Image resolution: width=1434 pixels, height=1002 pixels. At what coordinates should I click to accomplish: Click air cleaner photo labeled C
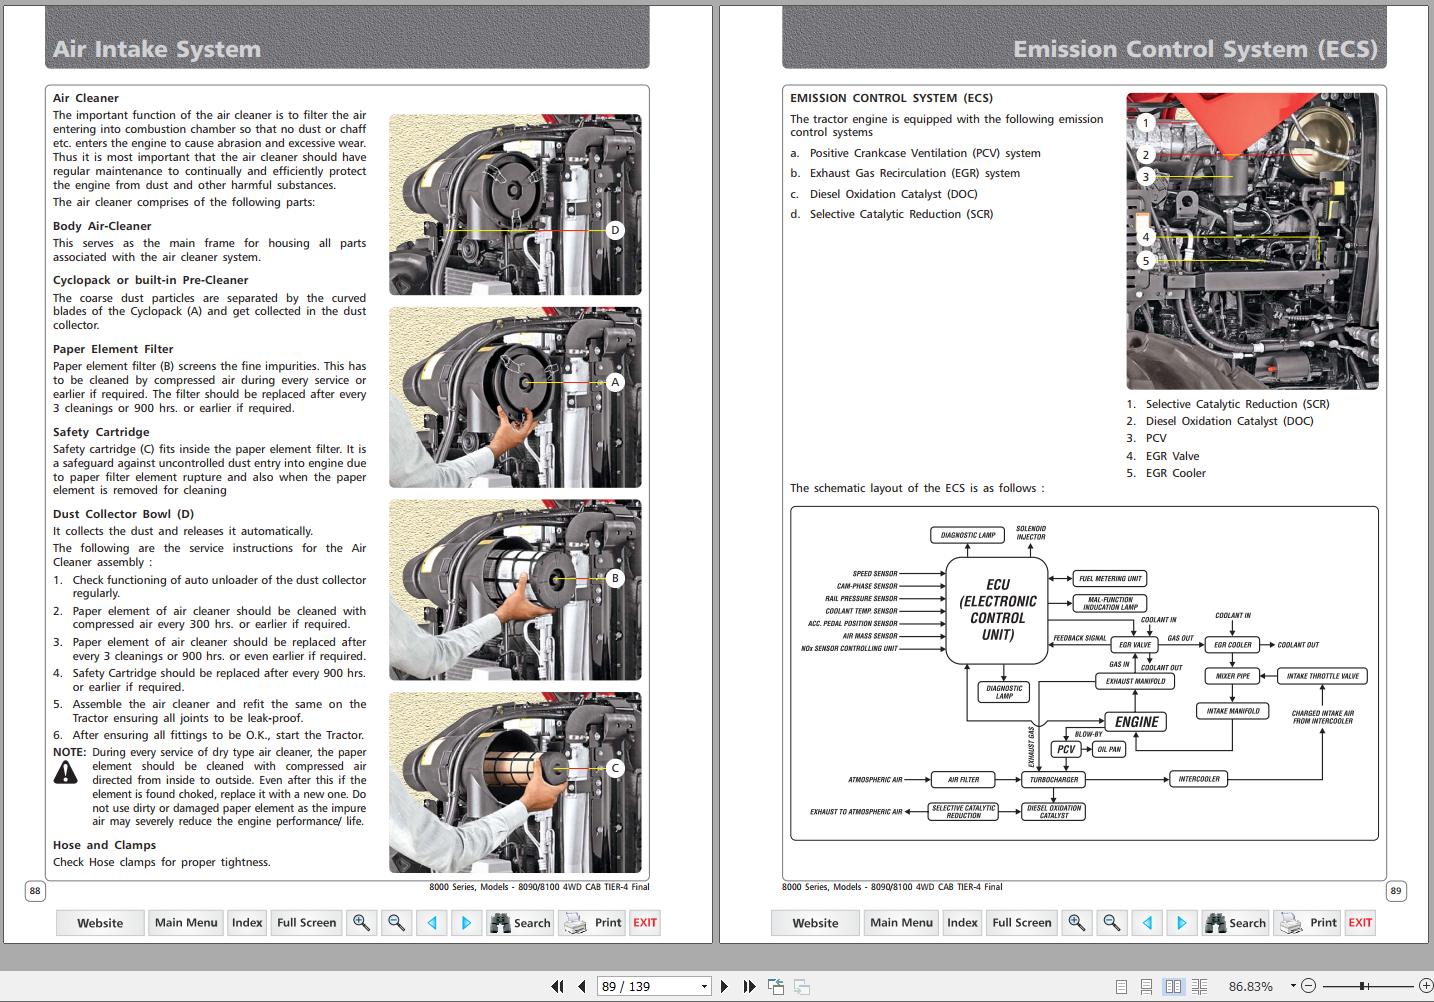pyautogui.click(x=515, y=782)
